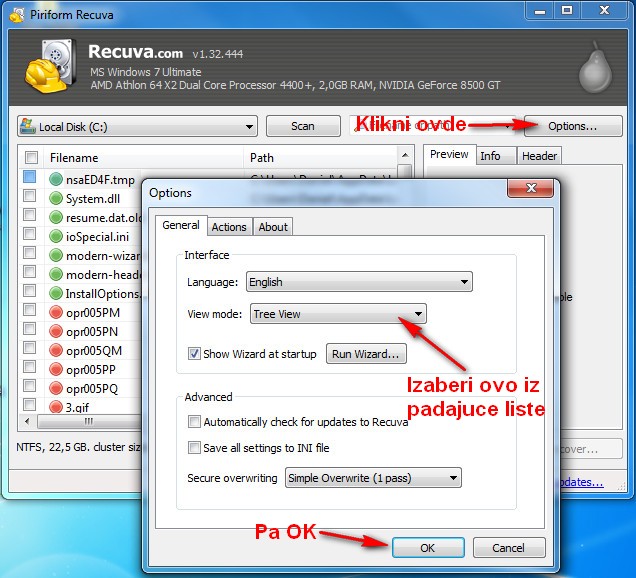Click the red status icon for opr005PP
Image resolution: width=636 pixels, height=578 pixels.
coord(56,369)
